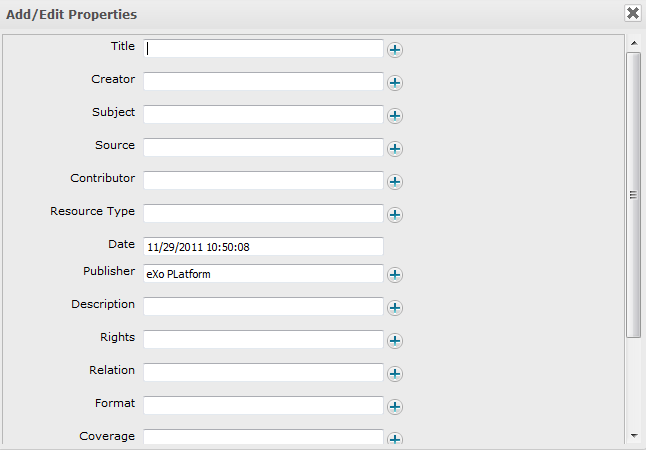Viewport: 646px width, 450px height.
Task: Click the plus icon beside Format field
Action: [395, 407]
